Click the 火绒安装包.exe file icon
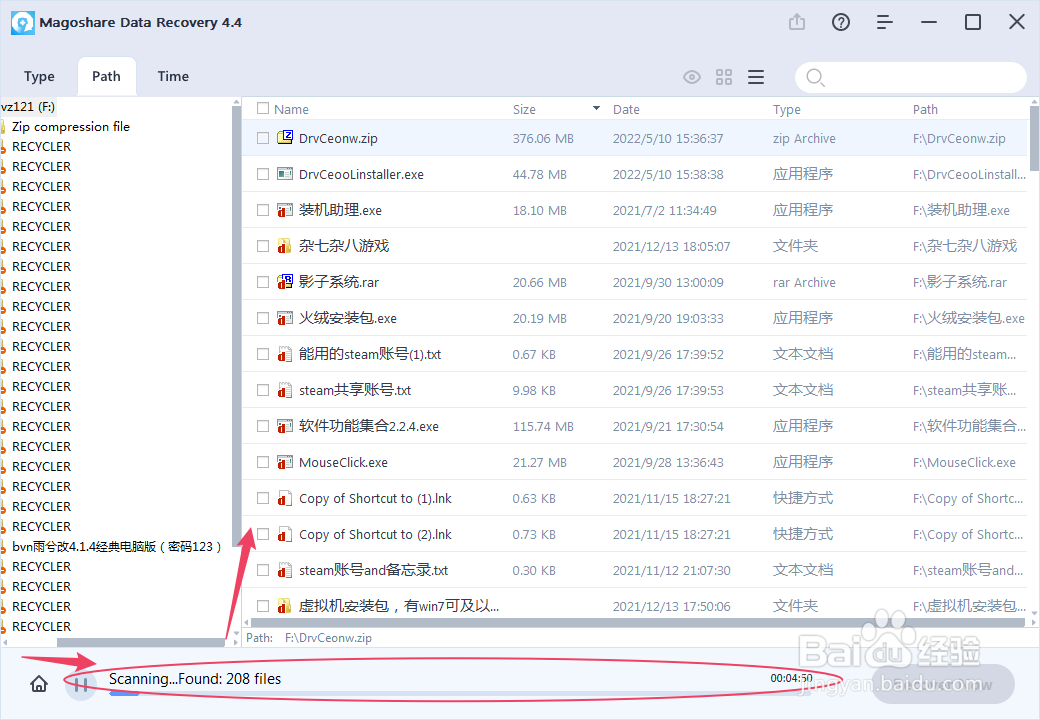This screenshot has width=1040, height=720. tap(285, 318)
